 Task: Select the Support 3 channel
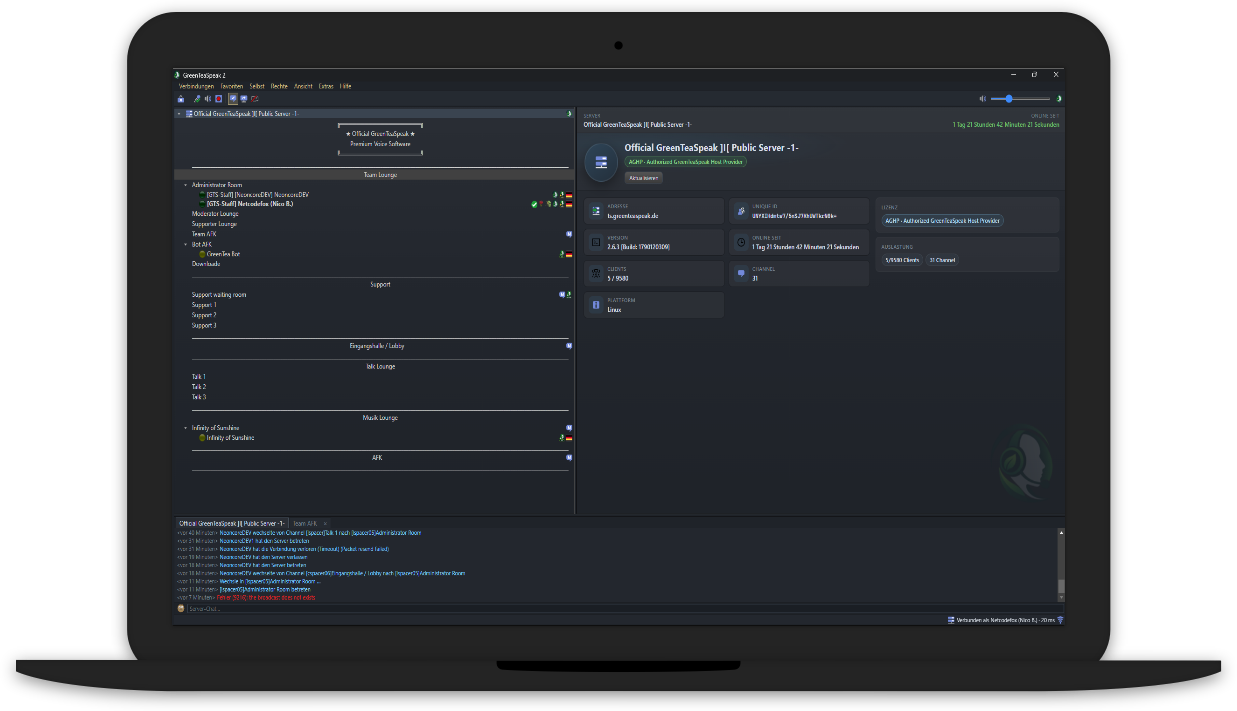coord(204,325)
